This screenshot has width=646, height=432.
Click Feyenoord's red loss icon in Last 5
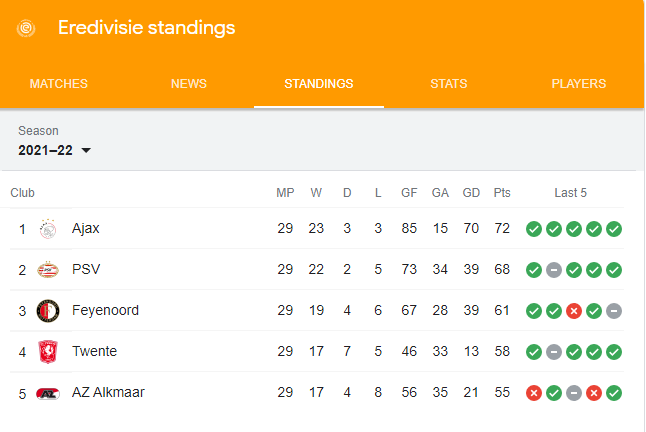(x=573, y=311)
